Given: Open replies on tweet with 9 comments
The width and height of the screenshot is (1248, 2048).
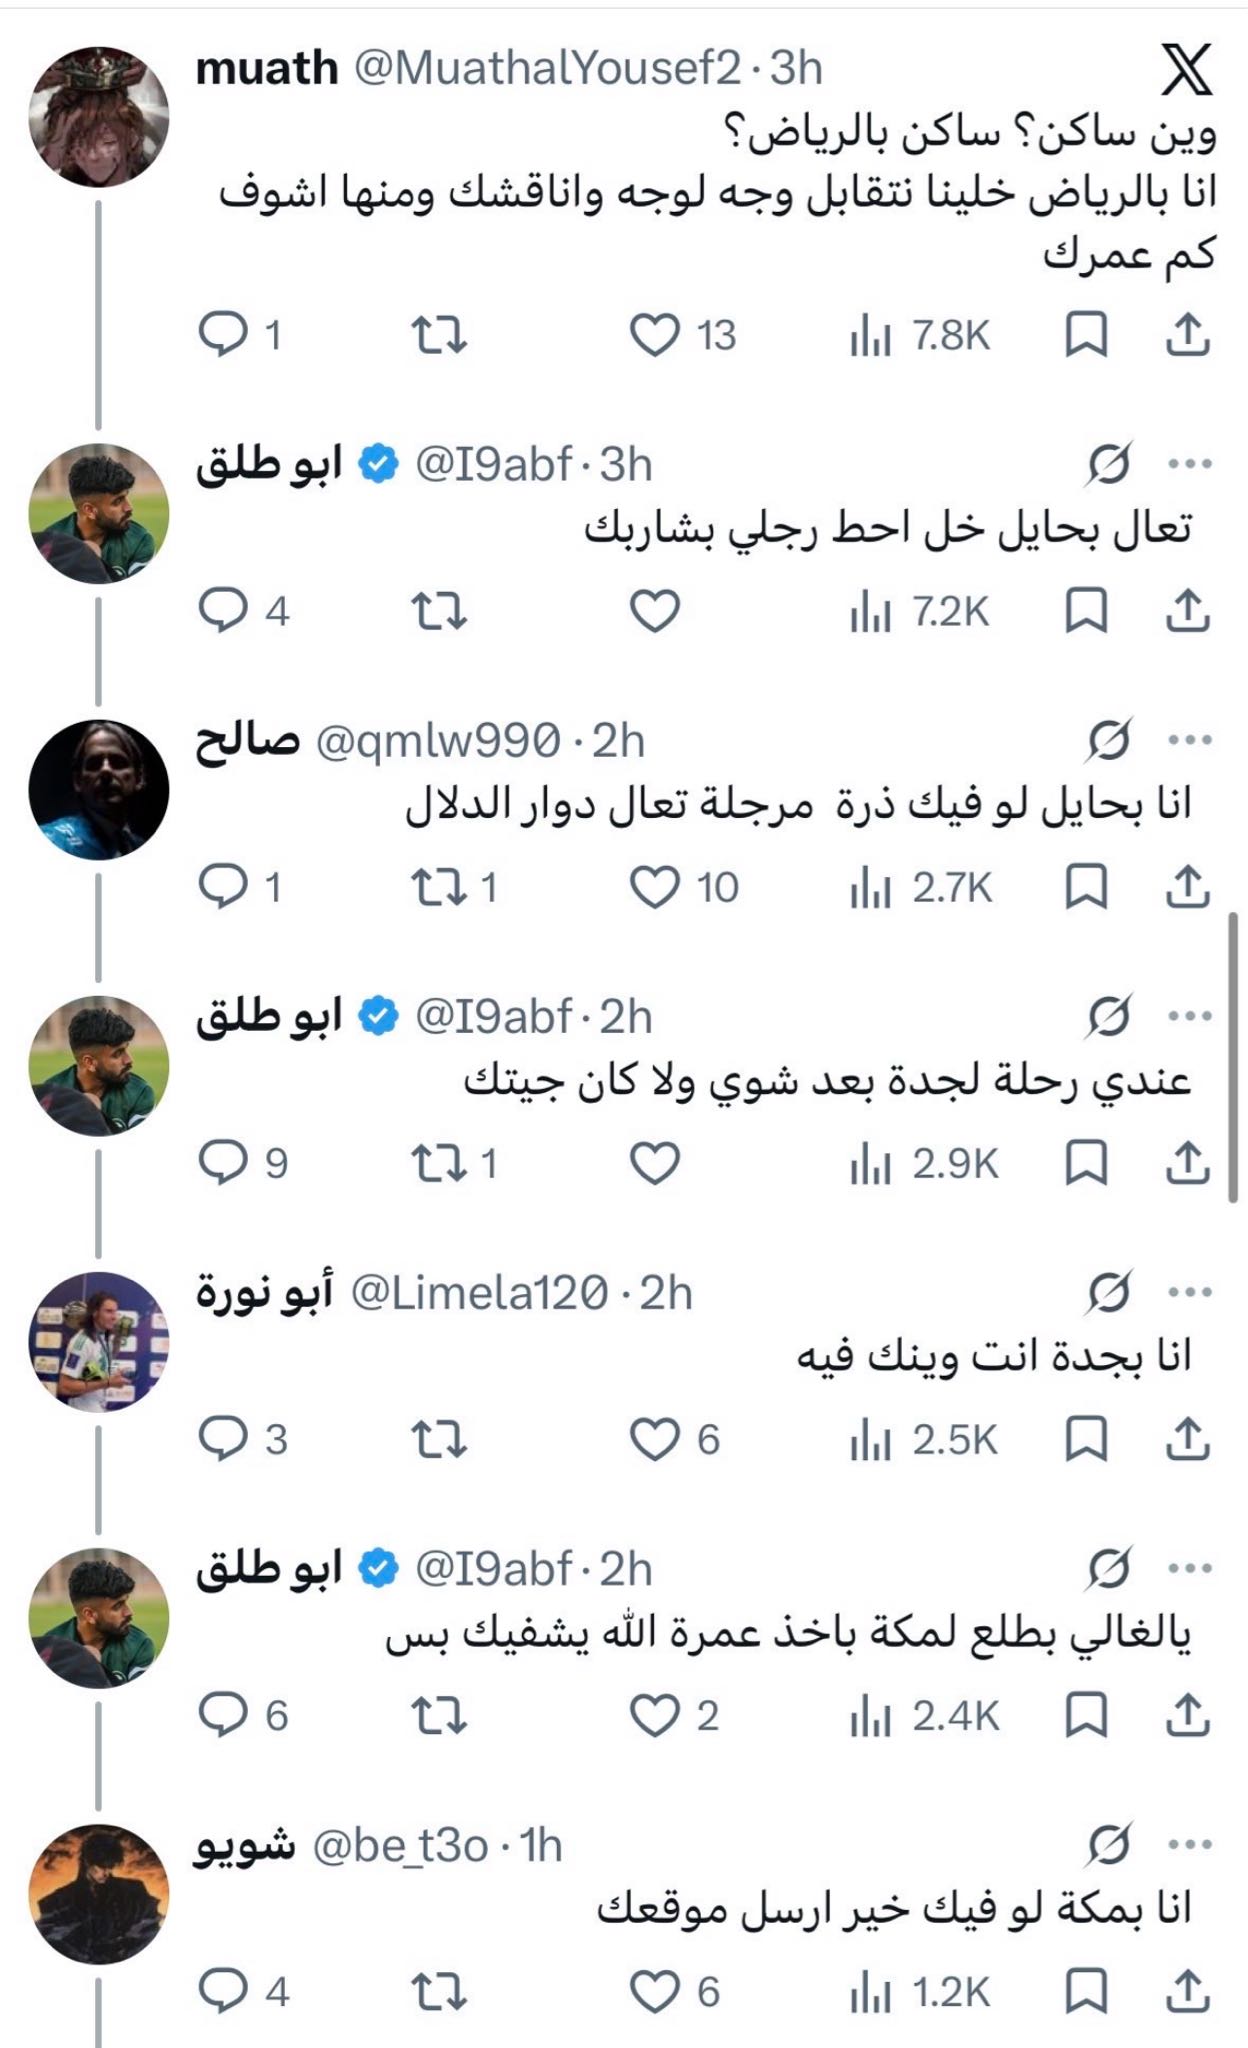Looking at the screenshot, I should coord(243,1163).
